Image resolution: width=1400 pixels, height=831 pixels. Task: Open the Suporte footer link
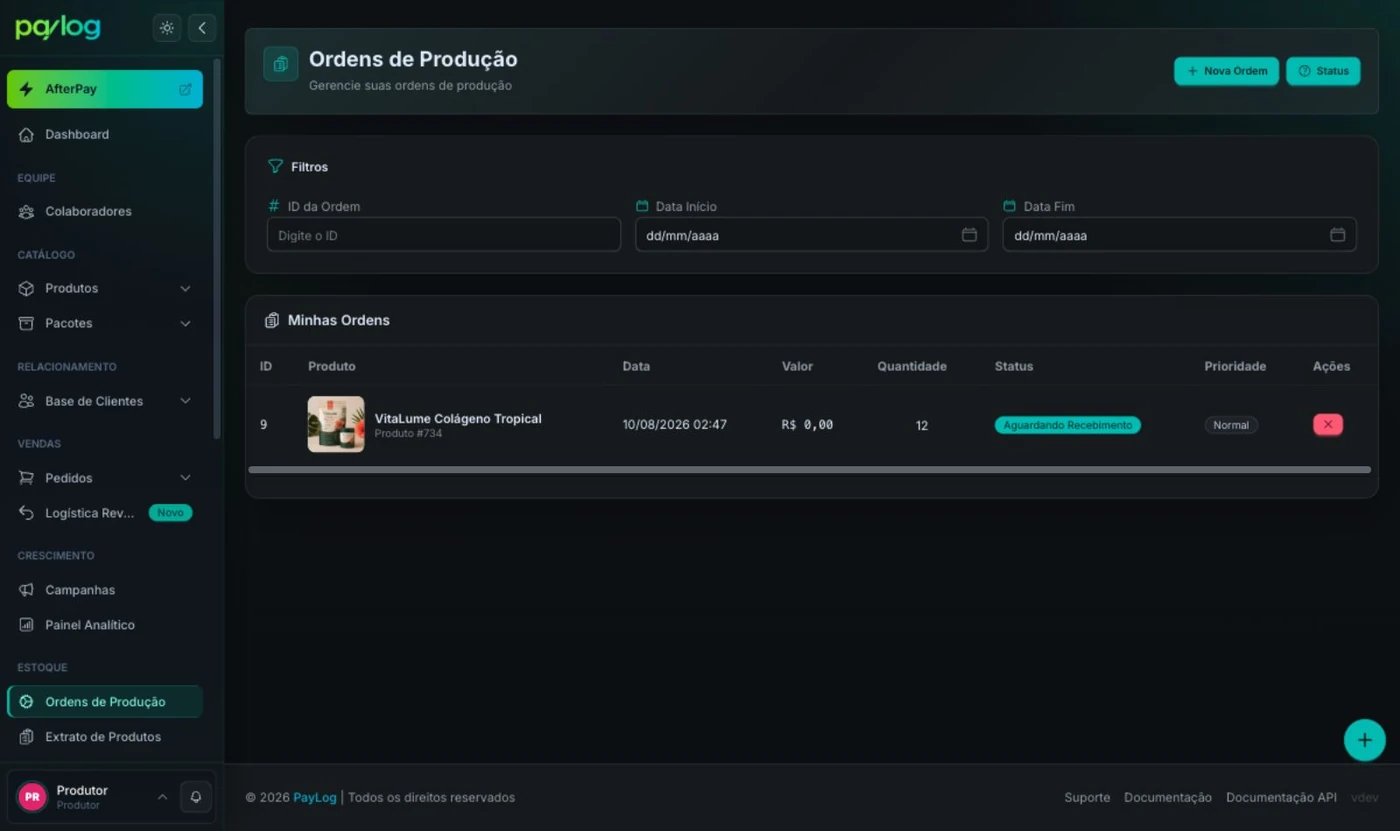pos(1087,797)
